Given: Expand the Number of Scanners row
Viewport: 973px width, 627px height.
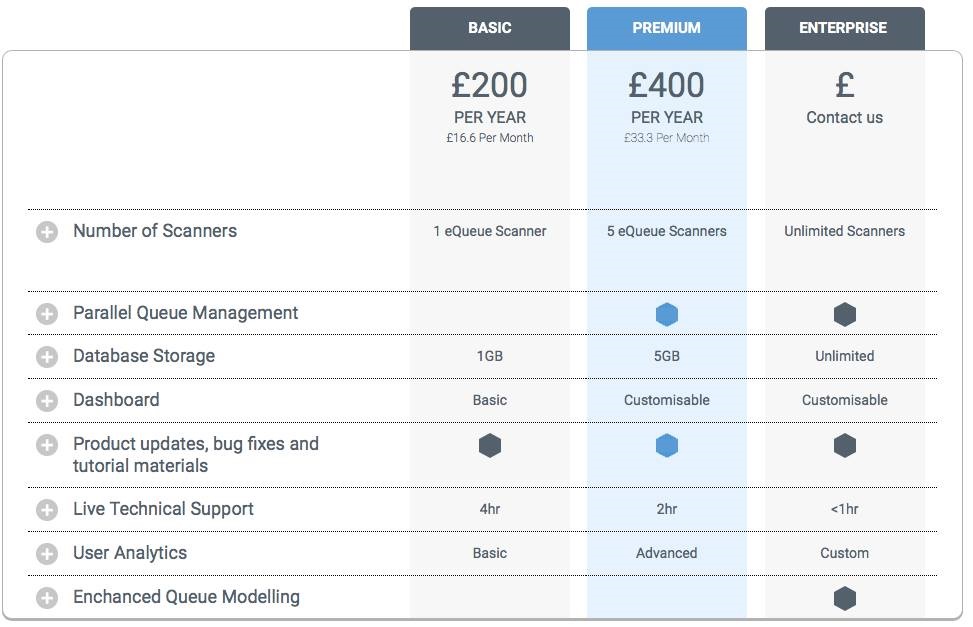Looking at the screenshot, I should click(47, 232).
